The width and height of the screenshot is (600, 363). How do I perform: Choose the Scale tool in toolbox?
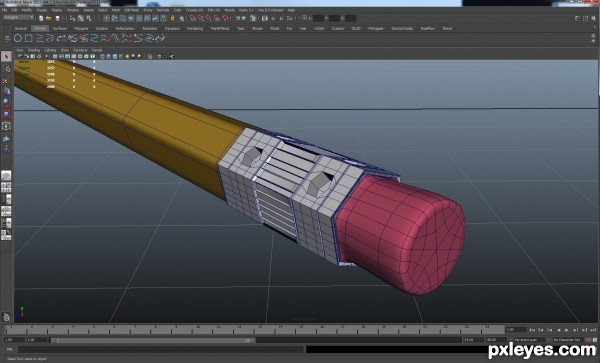tap(6, 114)
